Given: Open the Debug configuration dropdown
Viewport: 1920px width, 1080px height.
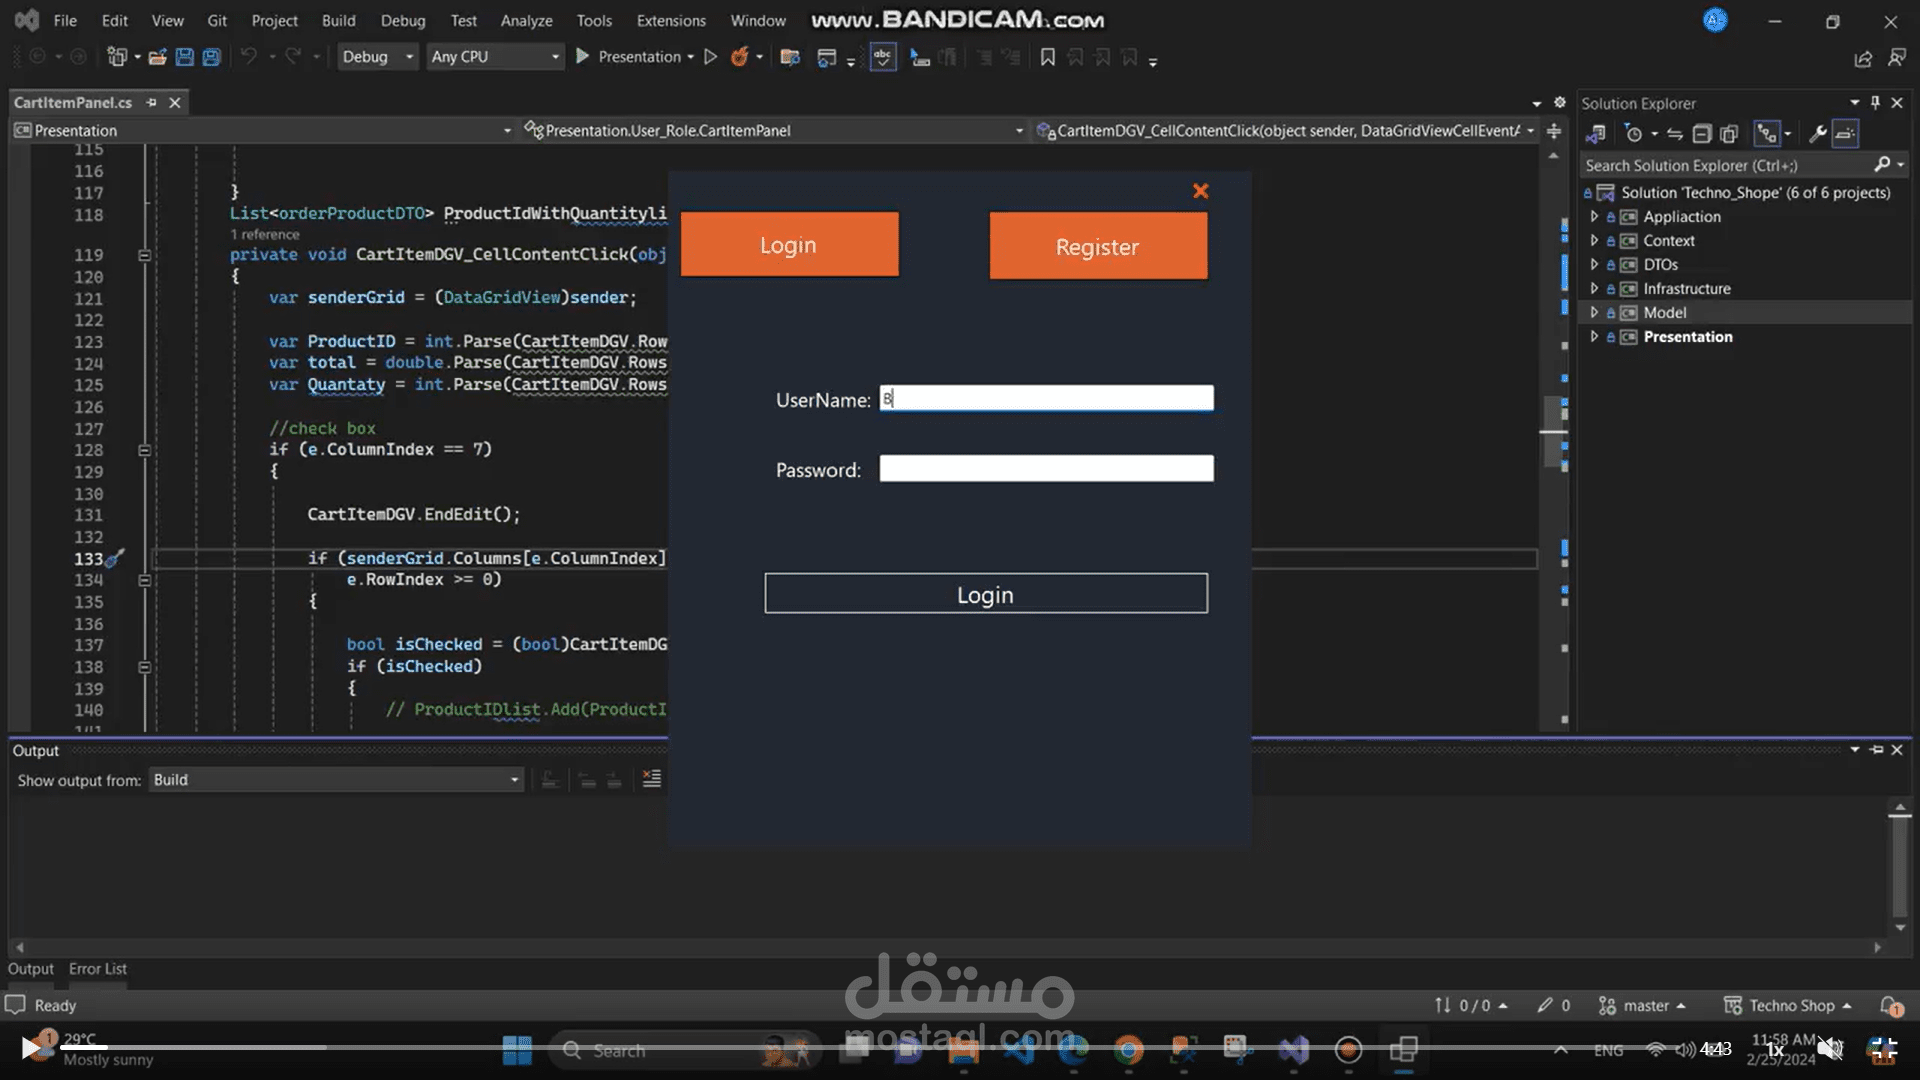Looking at the screenshot, I should click(x=377, y=57).
